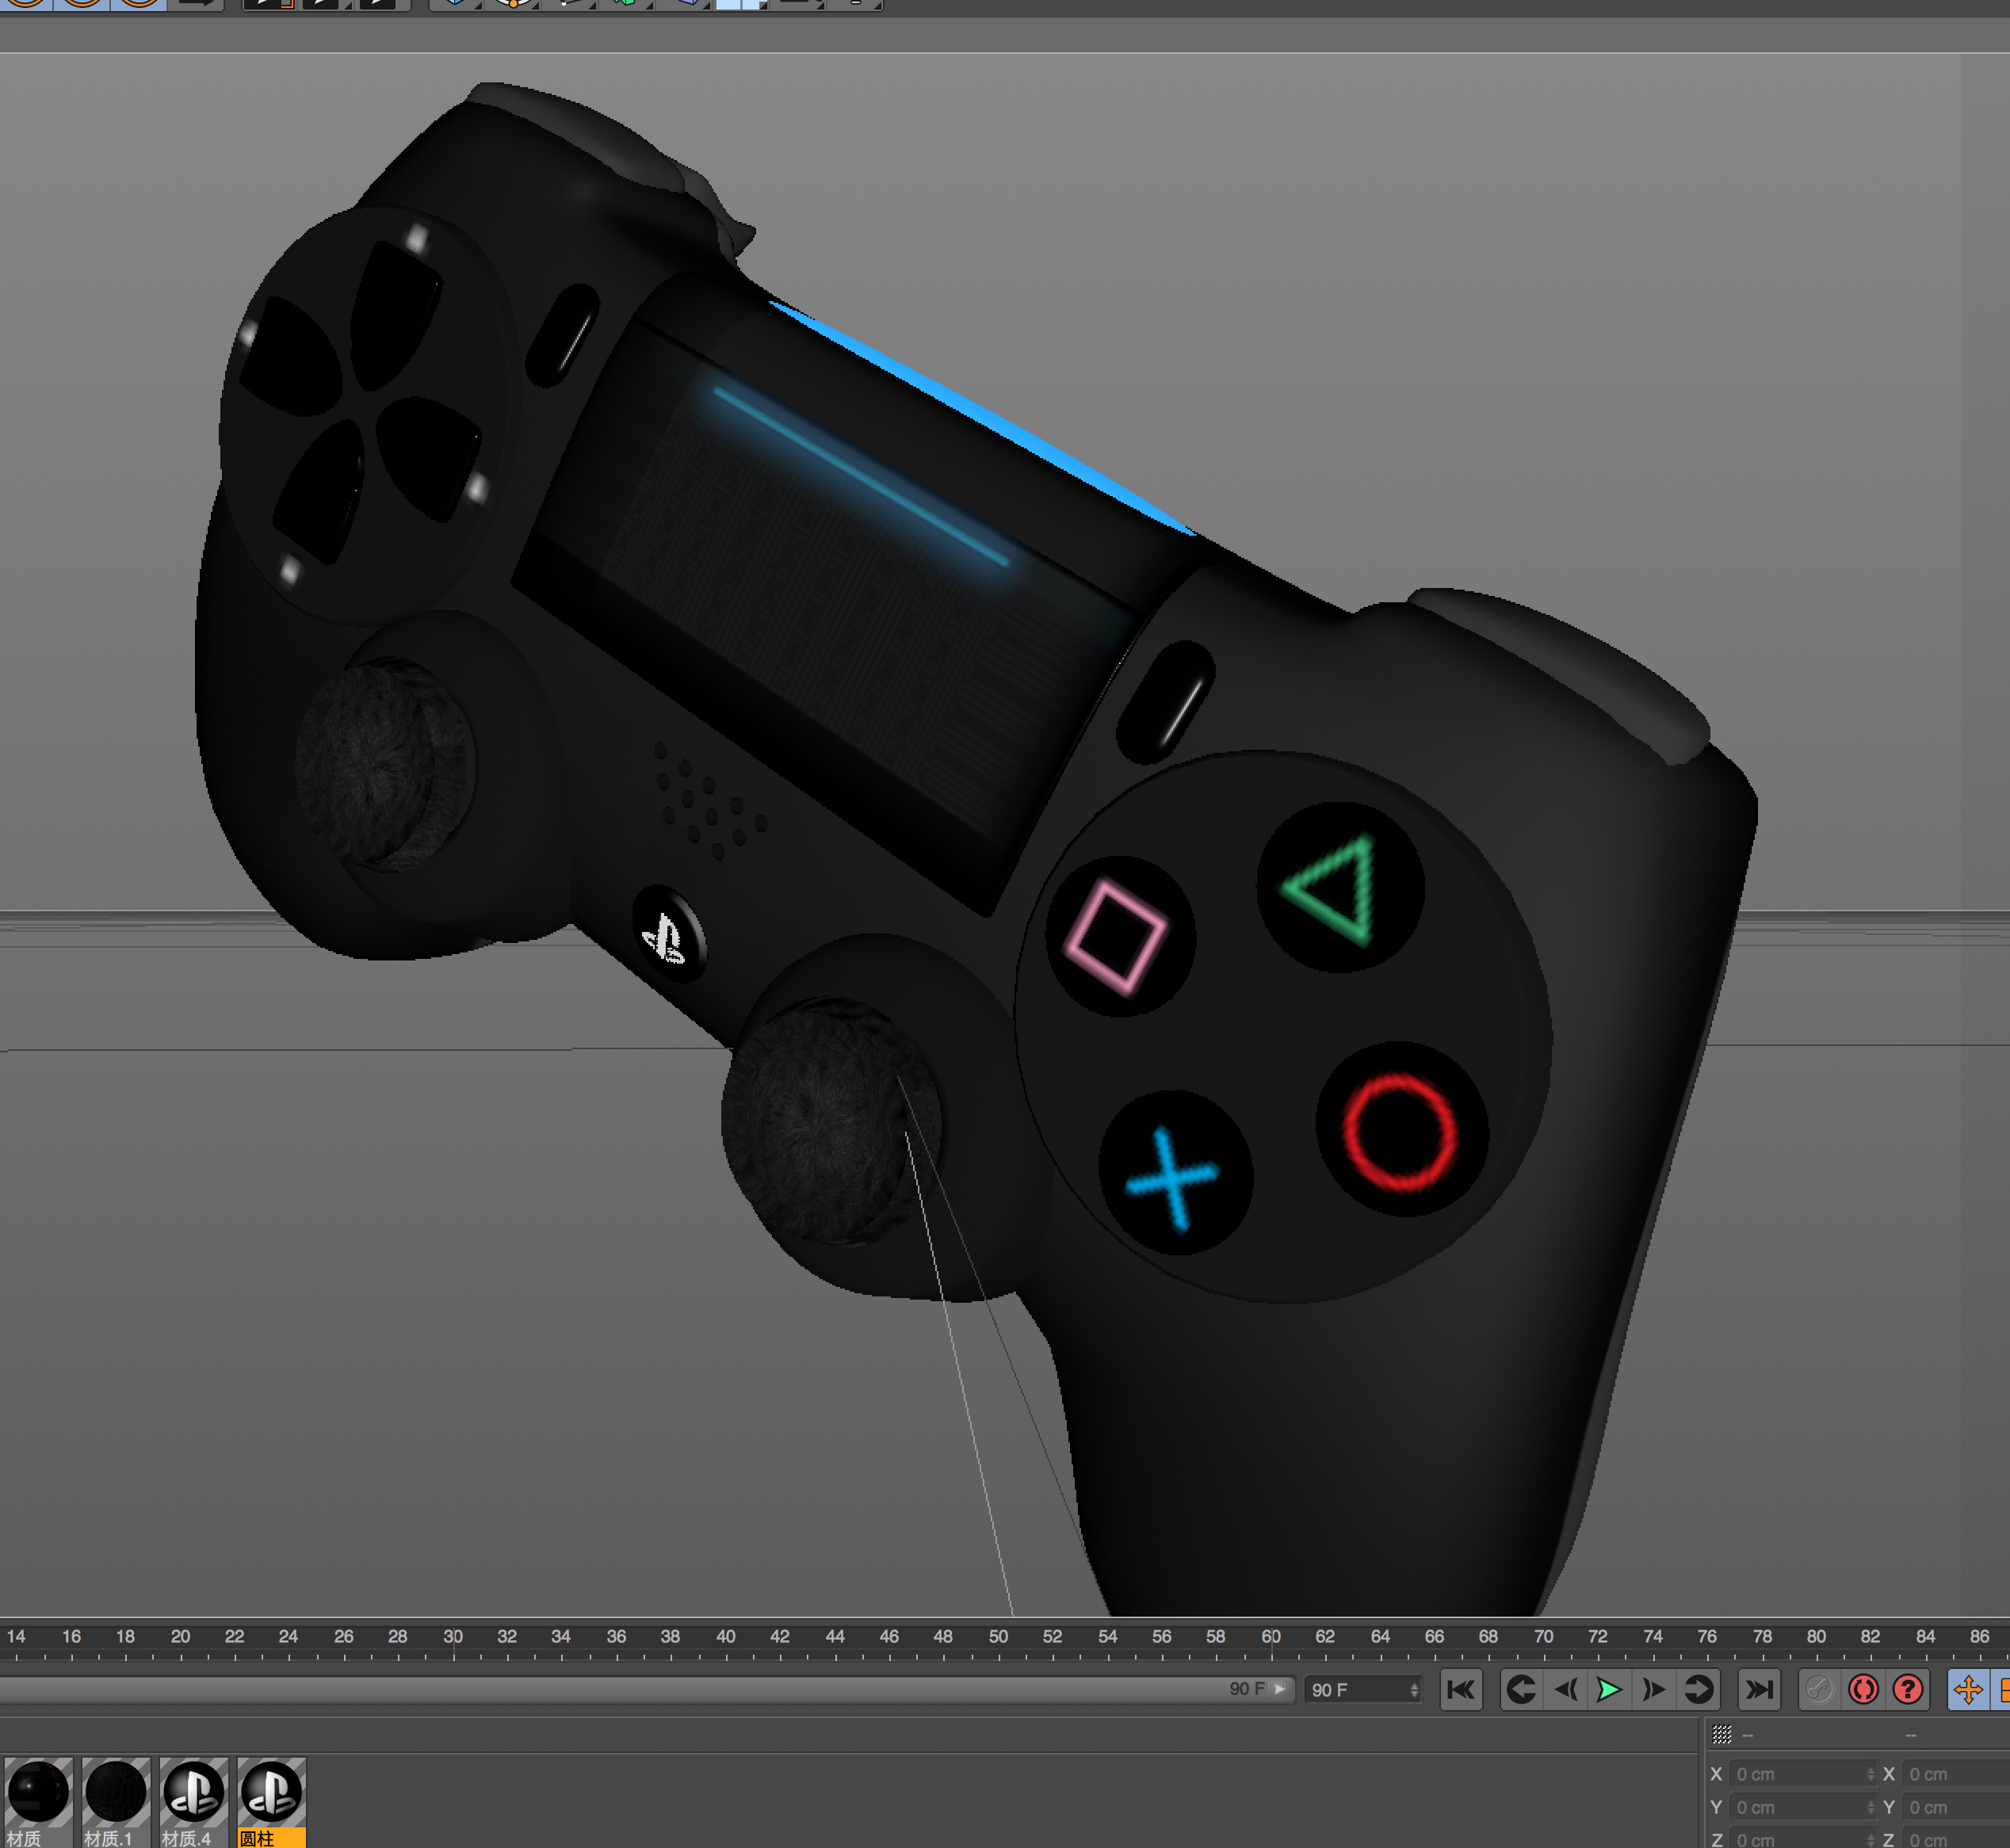This screenshot has width=2010, height=1848.
Task: Toggle the Keyframe Selection question-mark button
Action: (x=1908, y=1689)
